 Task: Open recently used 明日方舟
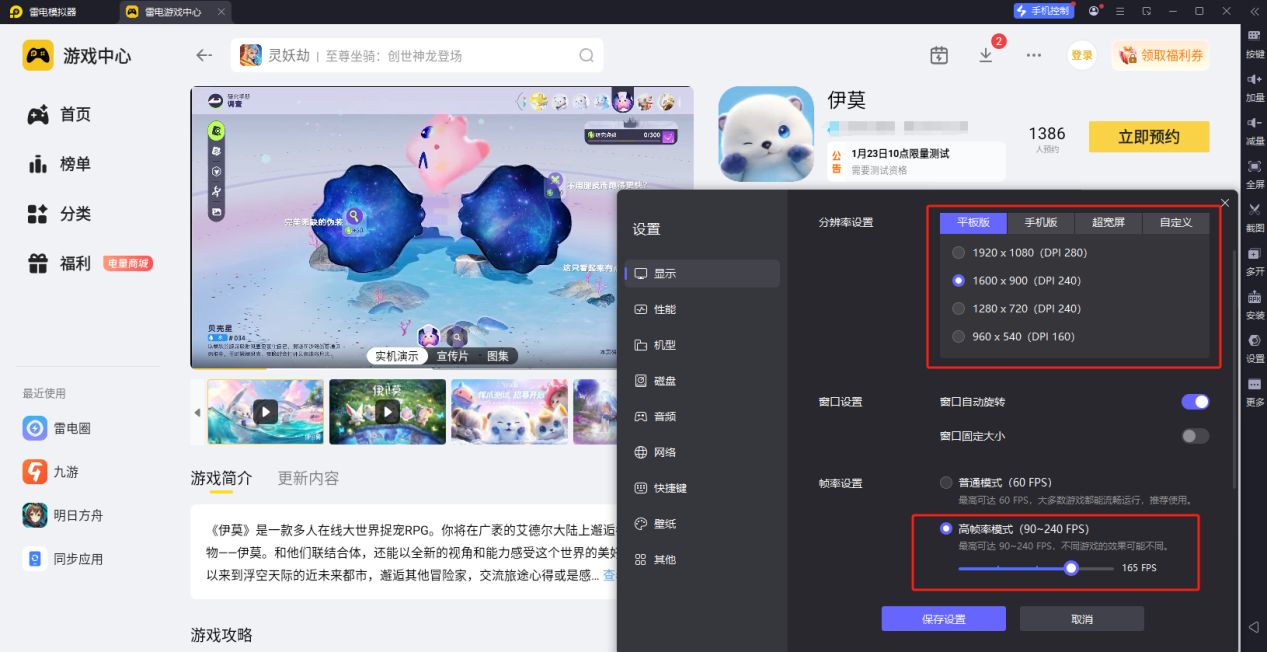(63, 515)
